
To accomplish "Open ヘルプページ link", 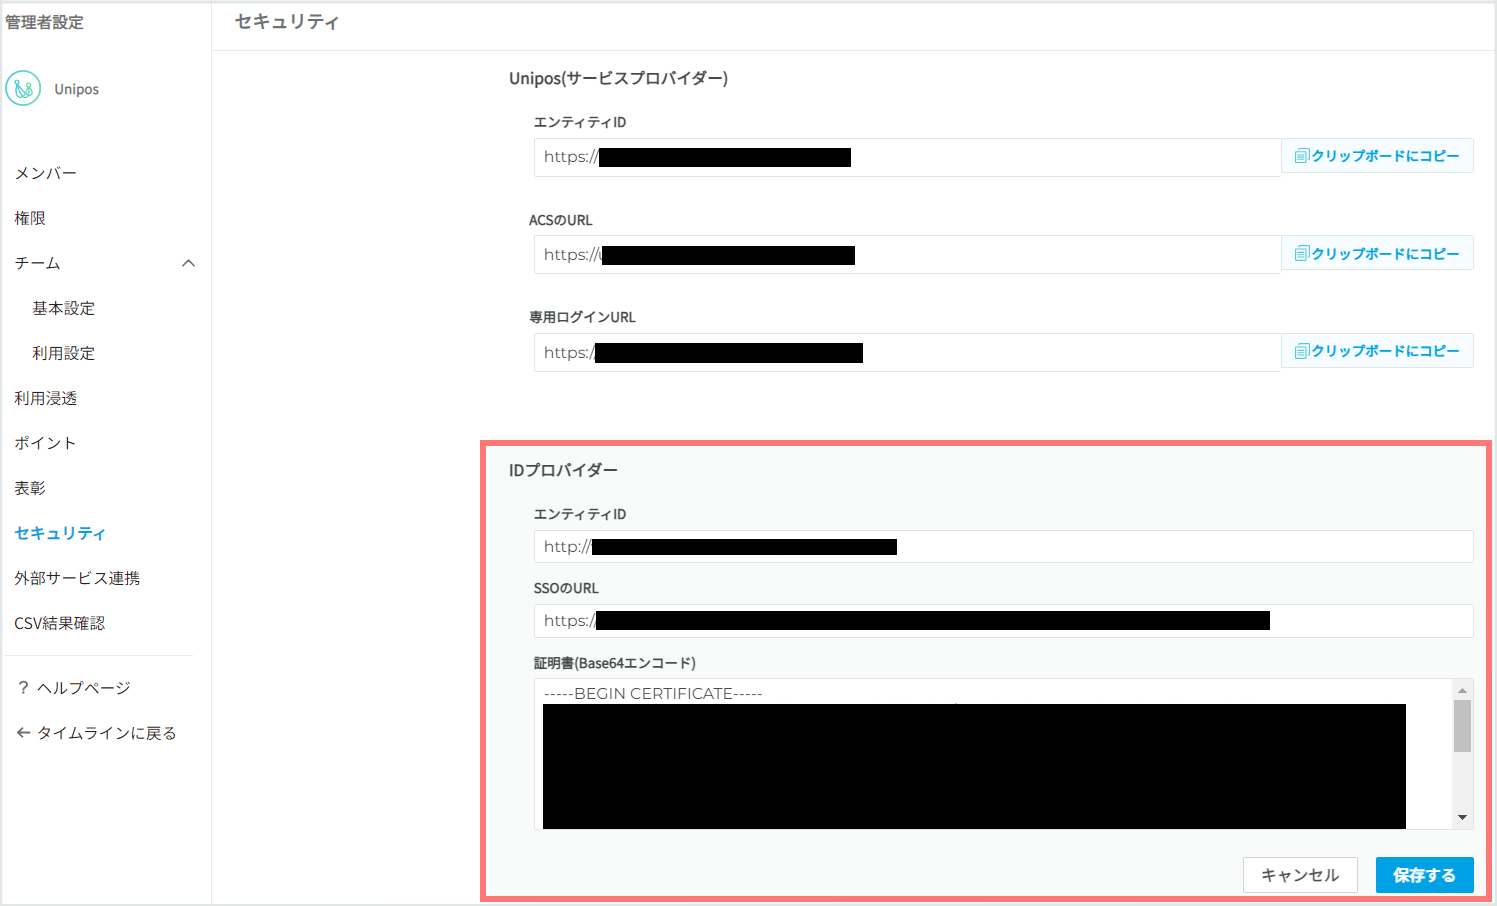I will pos(84,688).
